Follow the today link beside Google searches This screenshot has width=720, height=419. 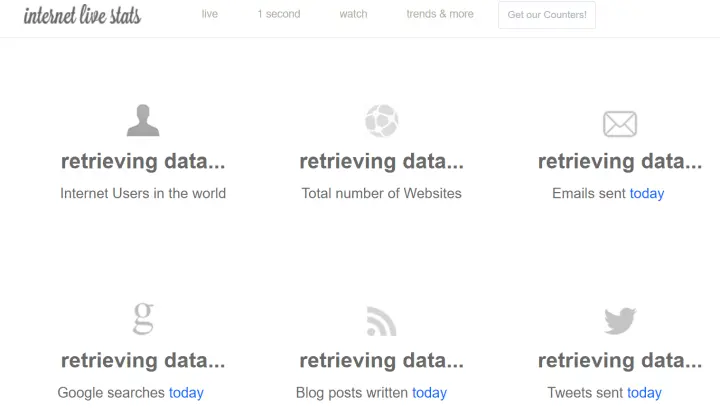point(186,393)
